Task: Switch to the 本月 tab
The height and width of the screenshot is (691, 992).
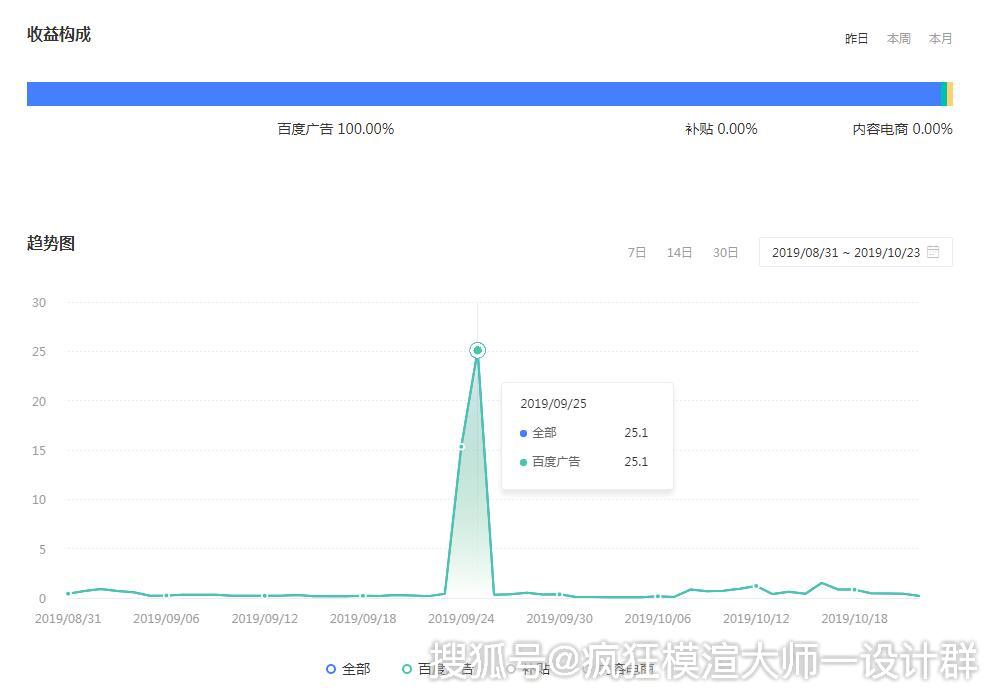Action: pos(940,38)
